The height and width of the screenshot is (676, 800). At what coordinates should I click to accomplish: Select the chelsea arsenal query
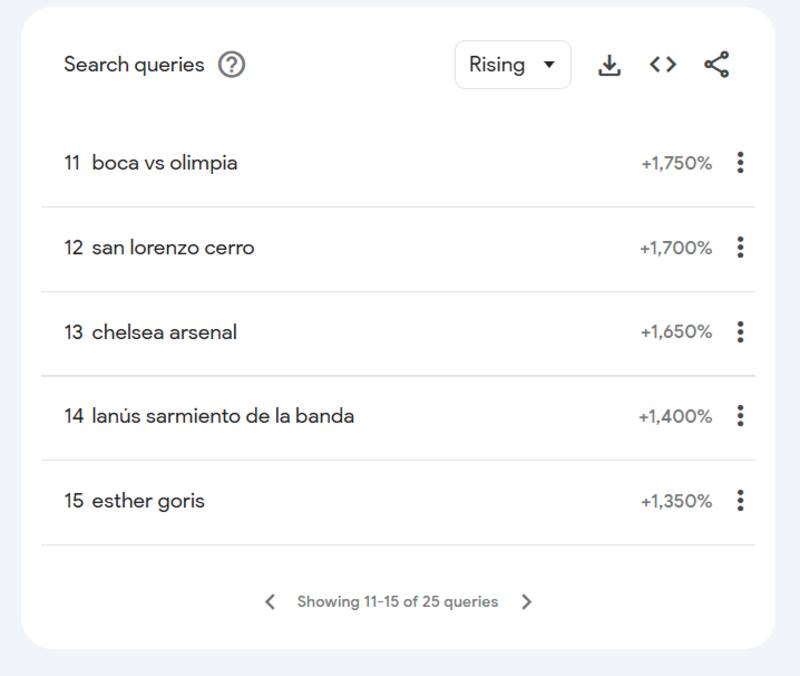pos(164,332)
